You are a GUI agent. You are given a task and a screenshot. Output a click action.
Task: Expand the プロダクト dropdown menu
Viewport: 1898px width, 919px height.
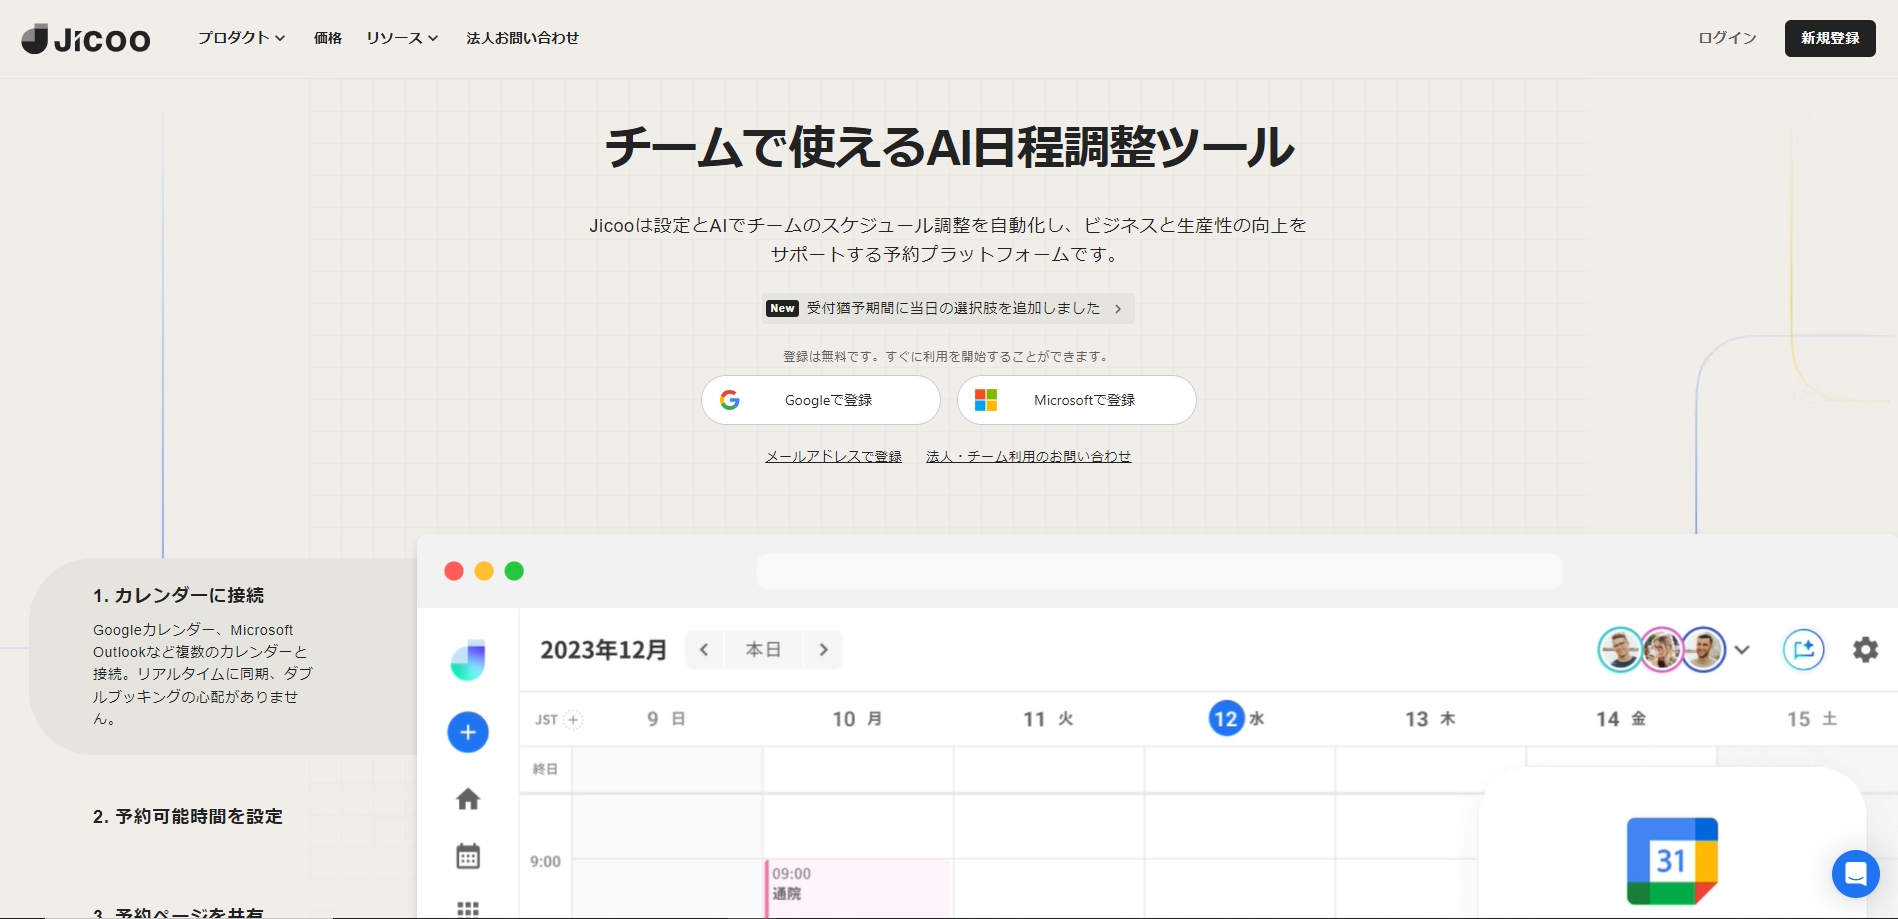pyautogui.click(x=241, y=38)
